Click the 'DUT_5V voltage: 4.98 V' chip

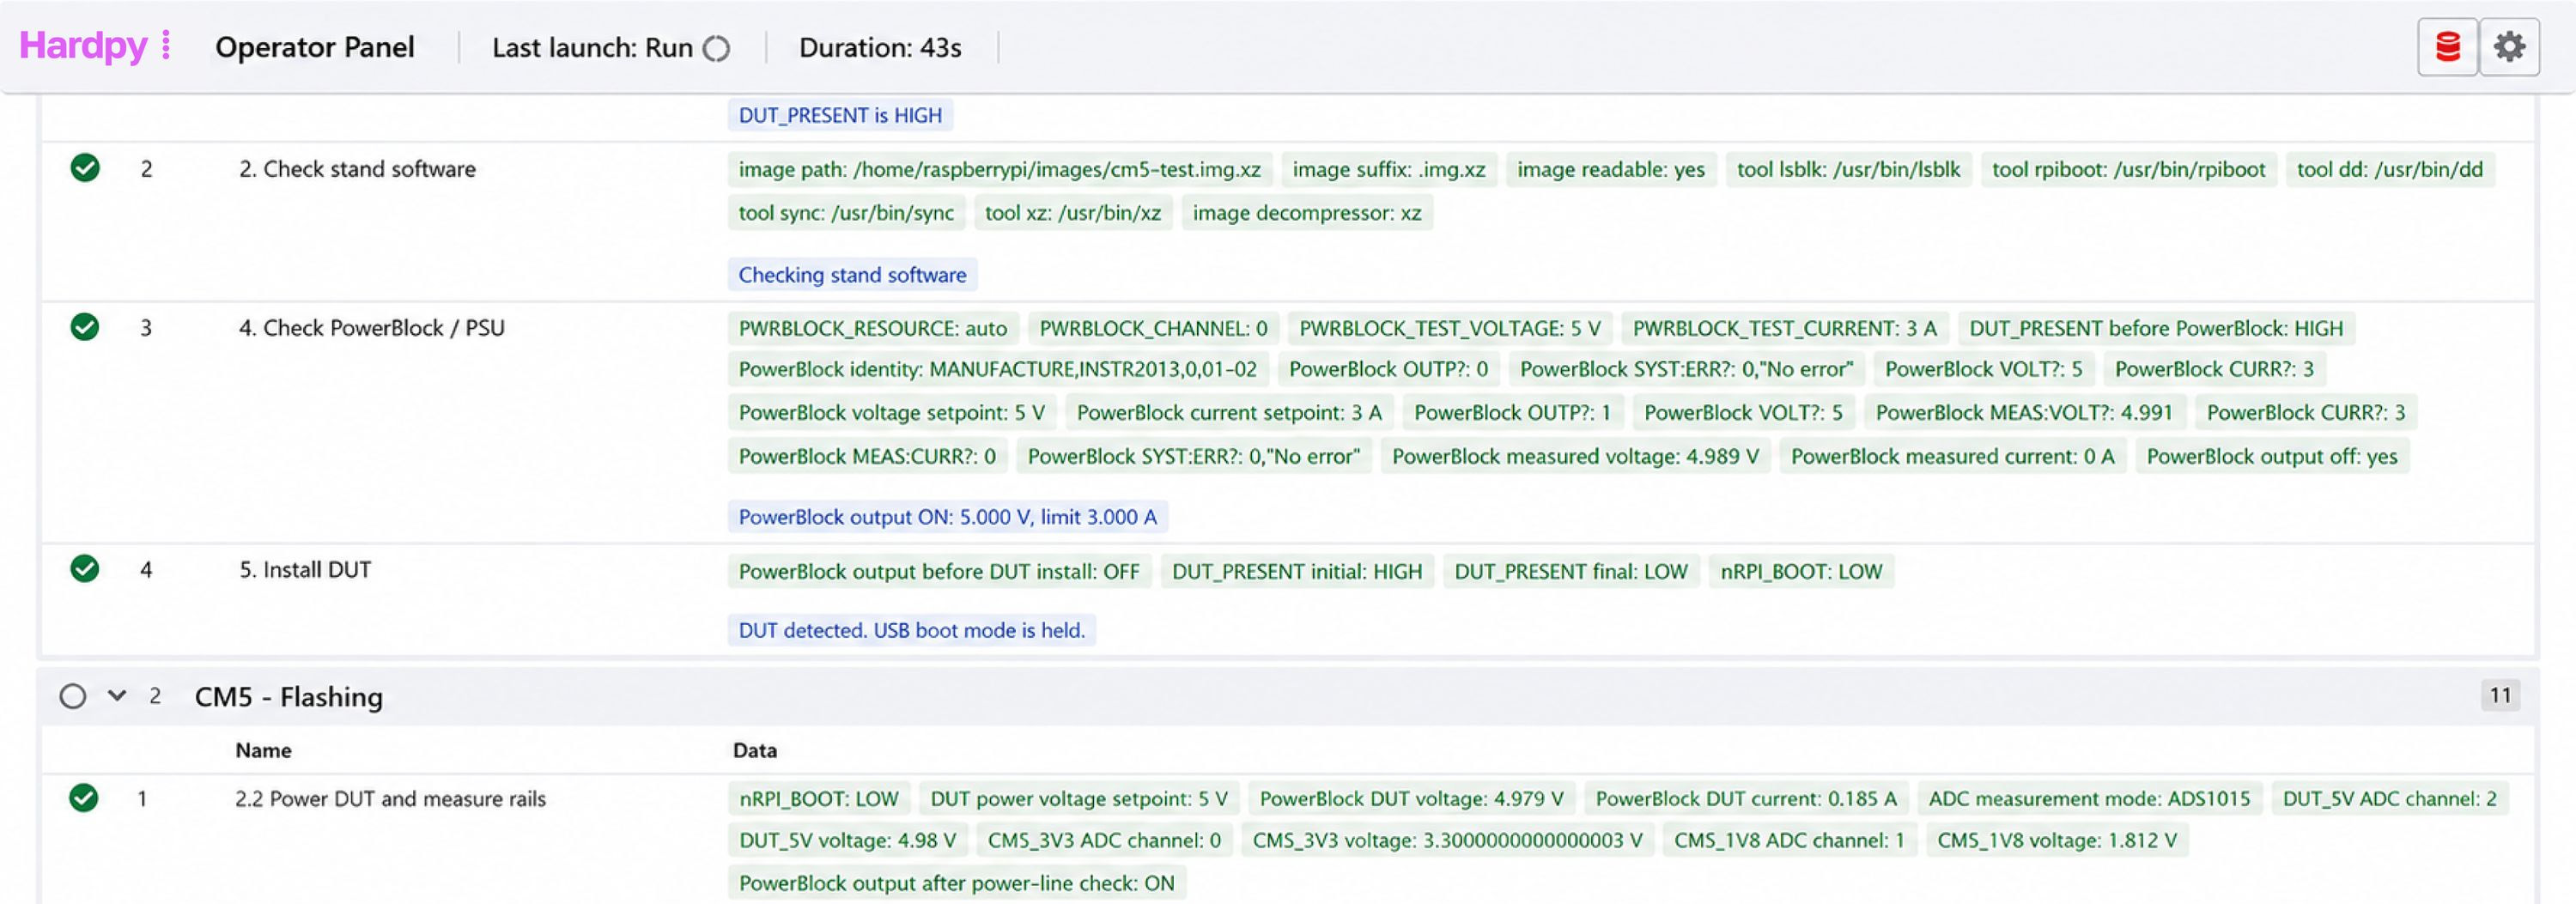click(x=847, y=841)
